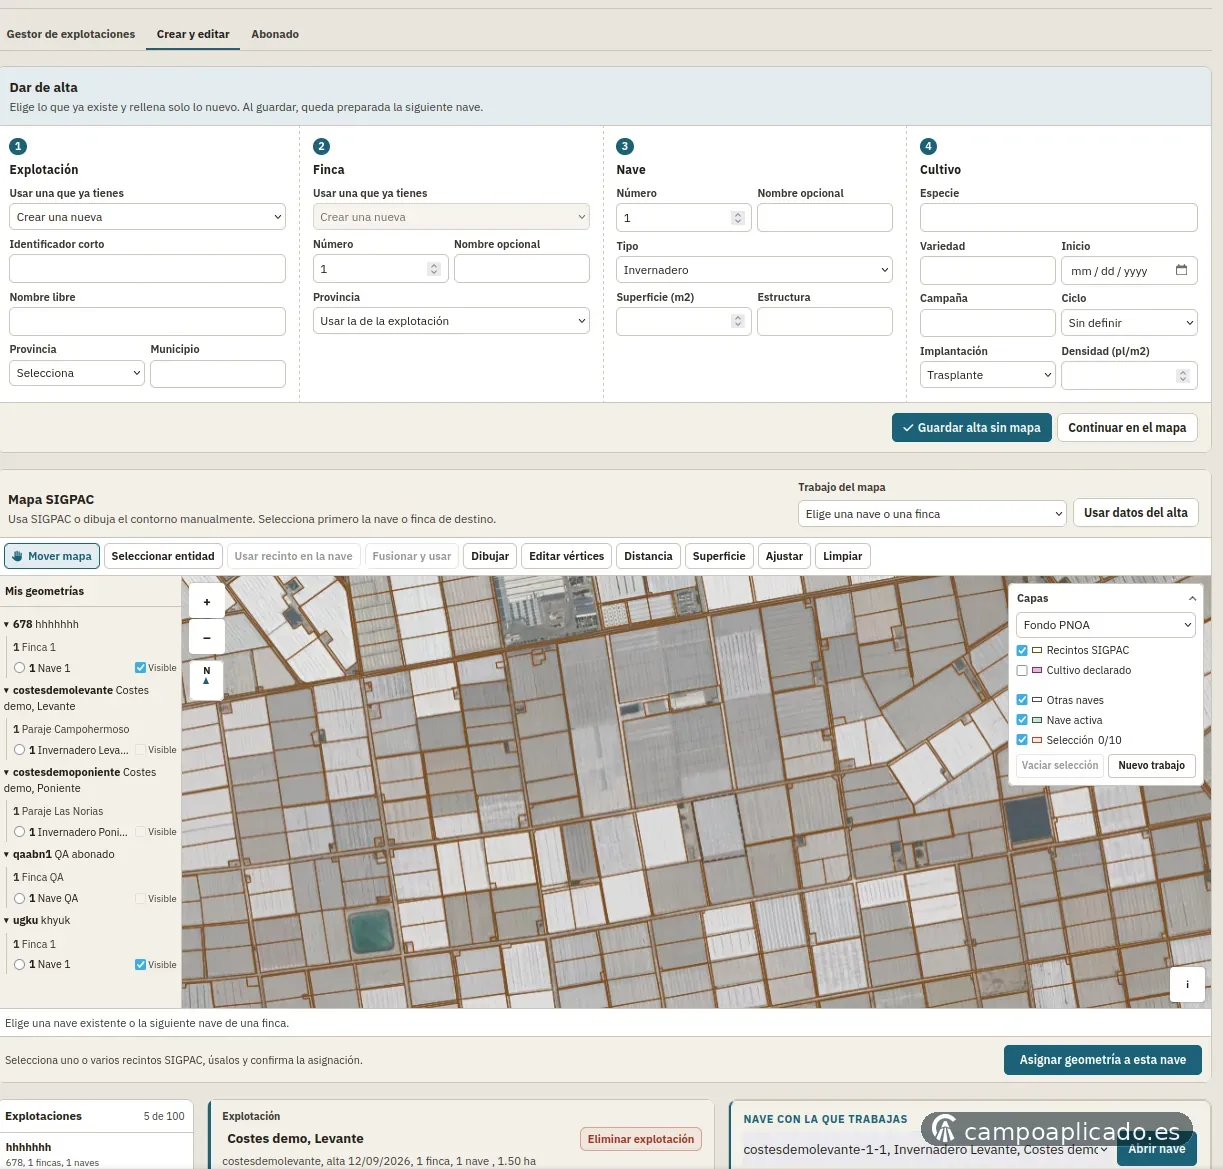Open the Implantación Trasplante dropdown

point(988,375)
